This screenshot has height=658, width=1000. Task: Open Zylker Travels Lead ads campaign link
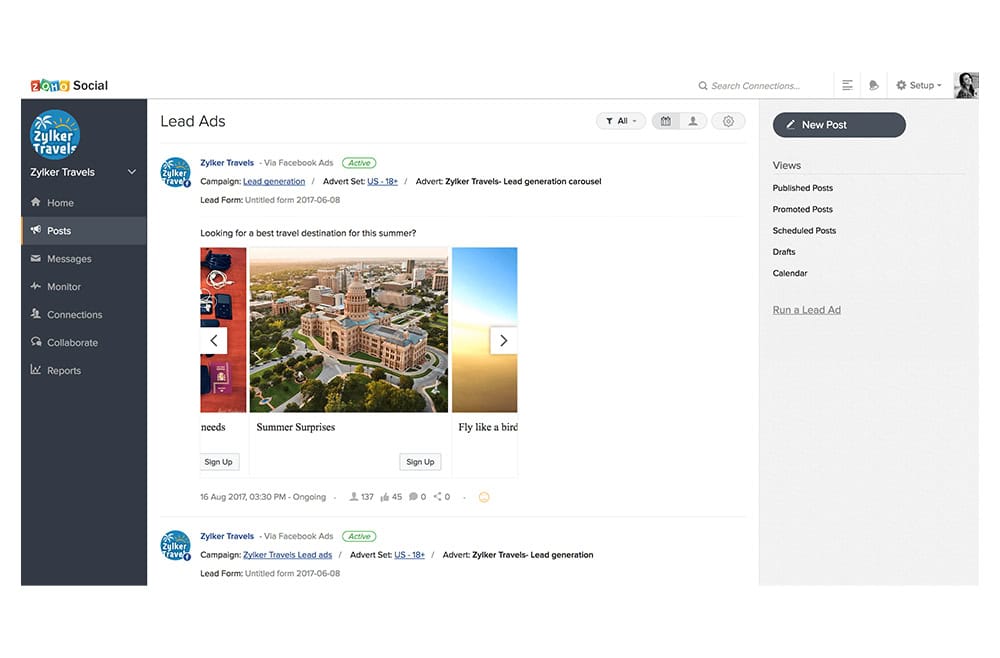[x=287, y=555]
